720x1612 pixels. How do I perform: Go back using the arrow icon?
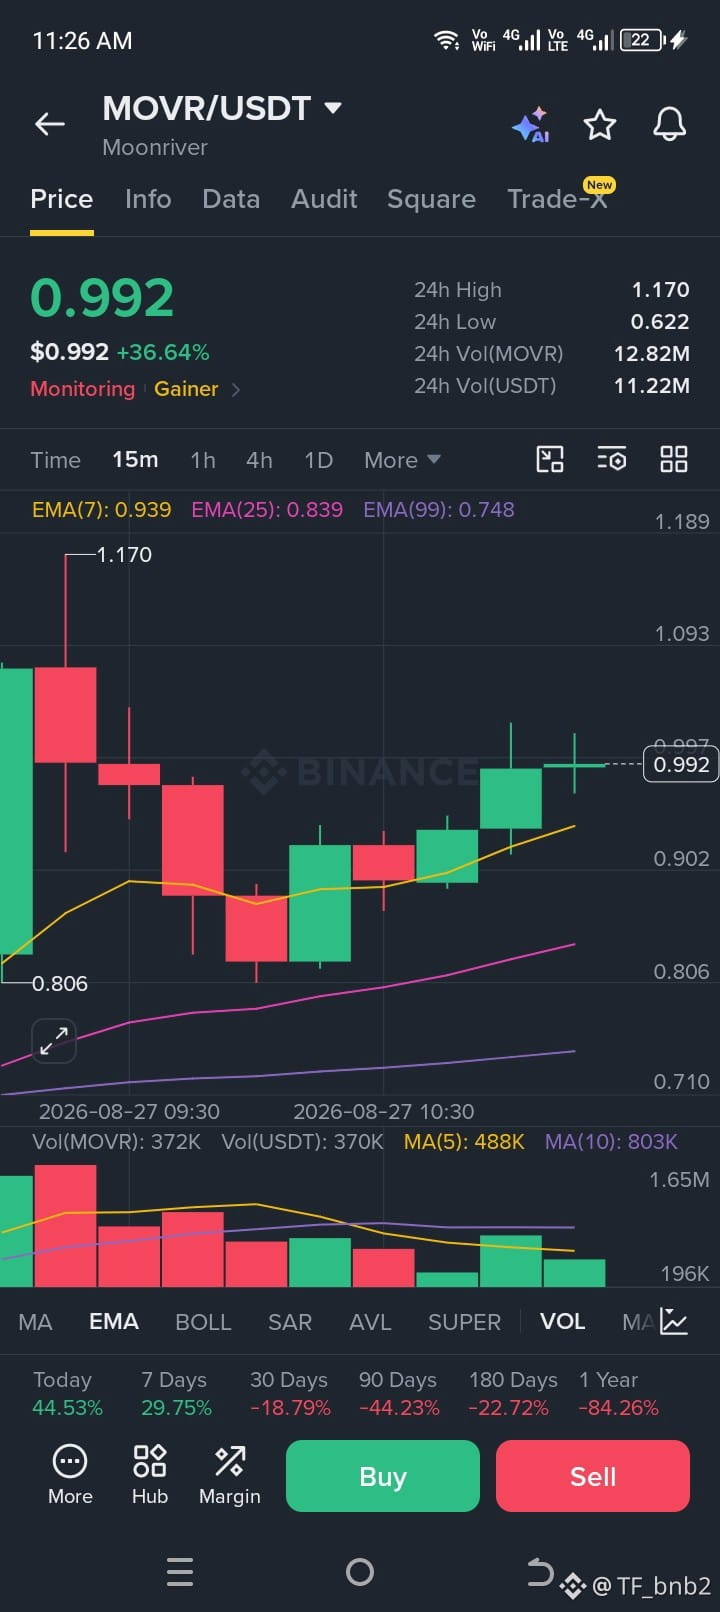tap(50, 124)
